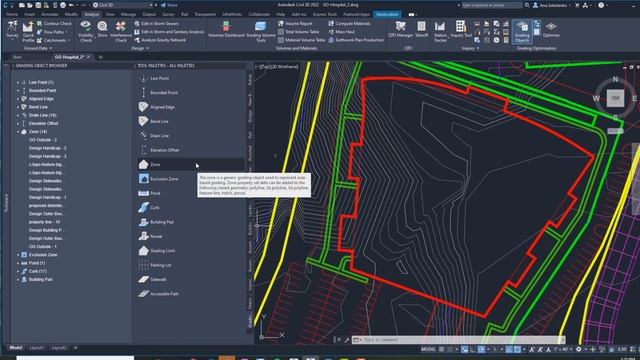640x360 pixels.
Task: Click the command line input field
Action: click(x=461, y=340)
